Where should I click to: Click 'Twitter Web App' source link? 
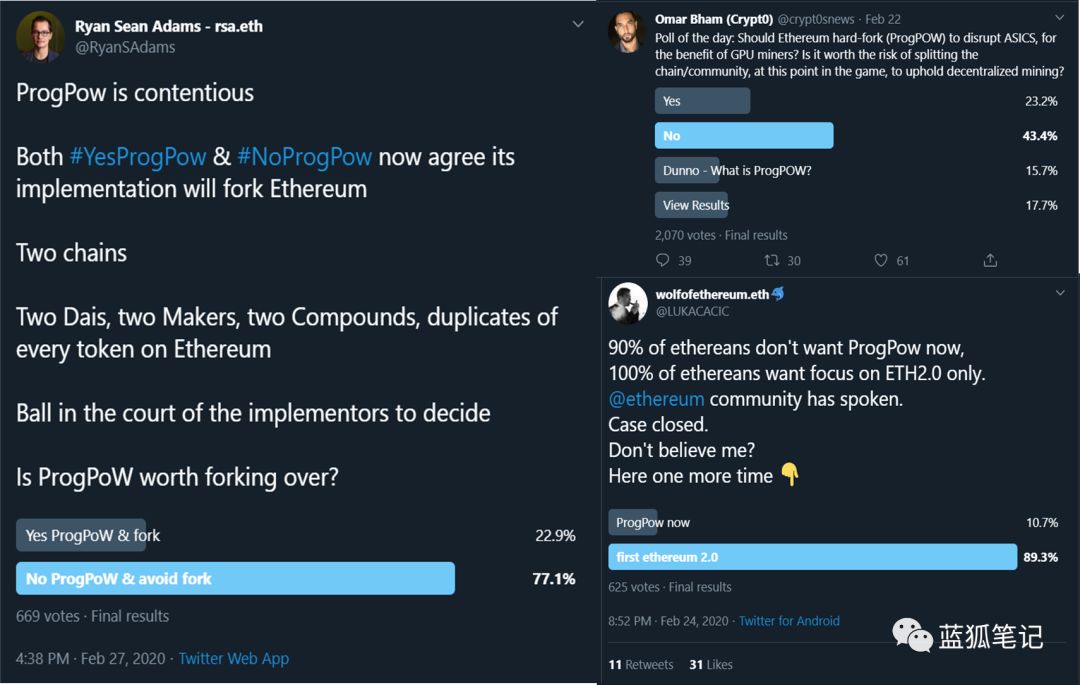(x=234, y=658)
